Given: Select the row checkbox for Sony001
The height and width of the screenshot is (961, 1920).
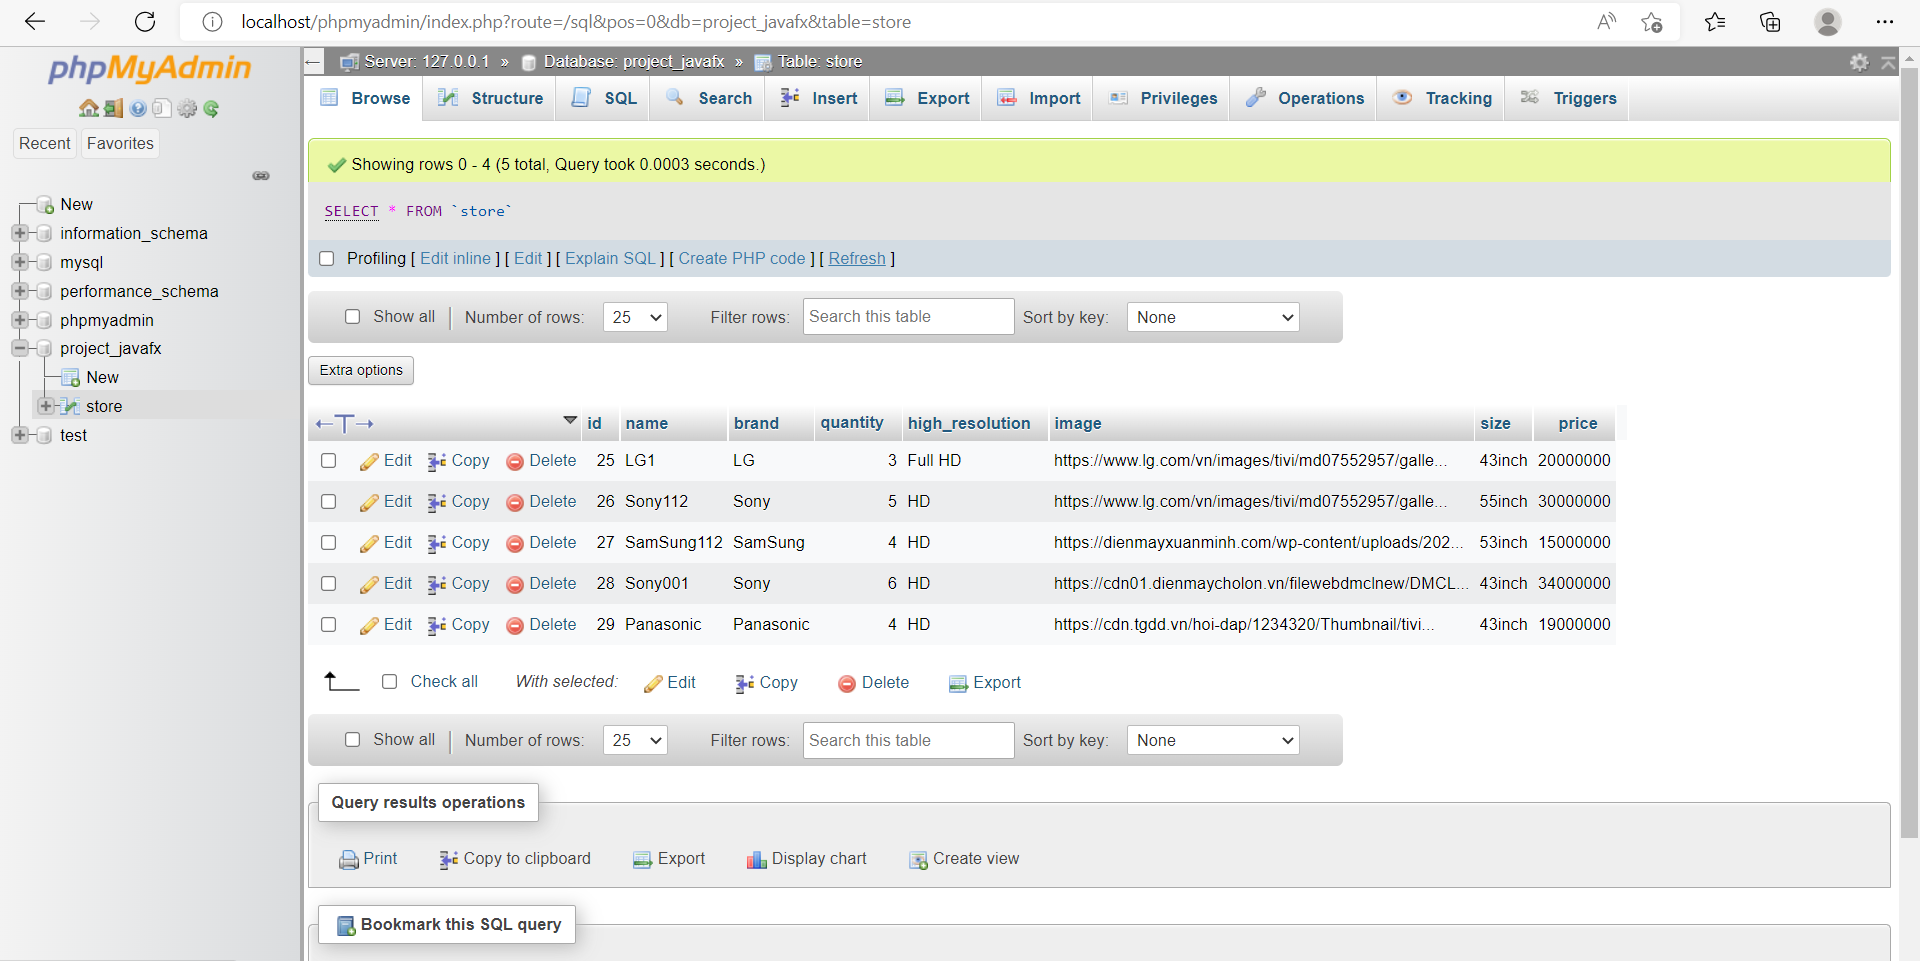Looking at the screenshot, I should (328, 584).
